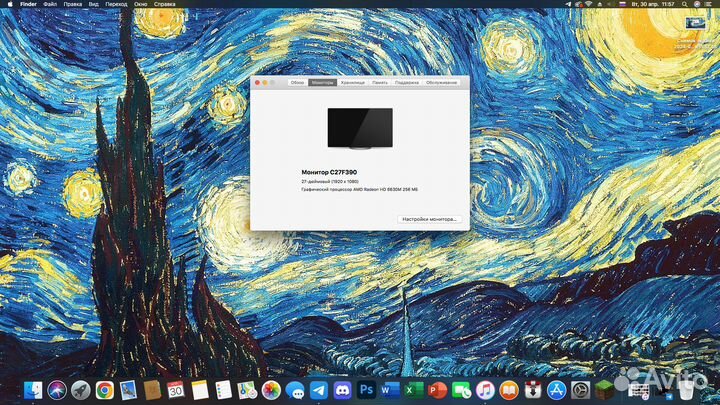Click the 27-дюймовый (1920 x 1080) text
This screenshot has width=720, height=405.
(x=330, y=182)
